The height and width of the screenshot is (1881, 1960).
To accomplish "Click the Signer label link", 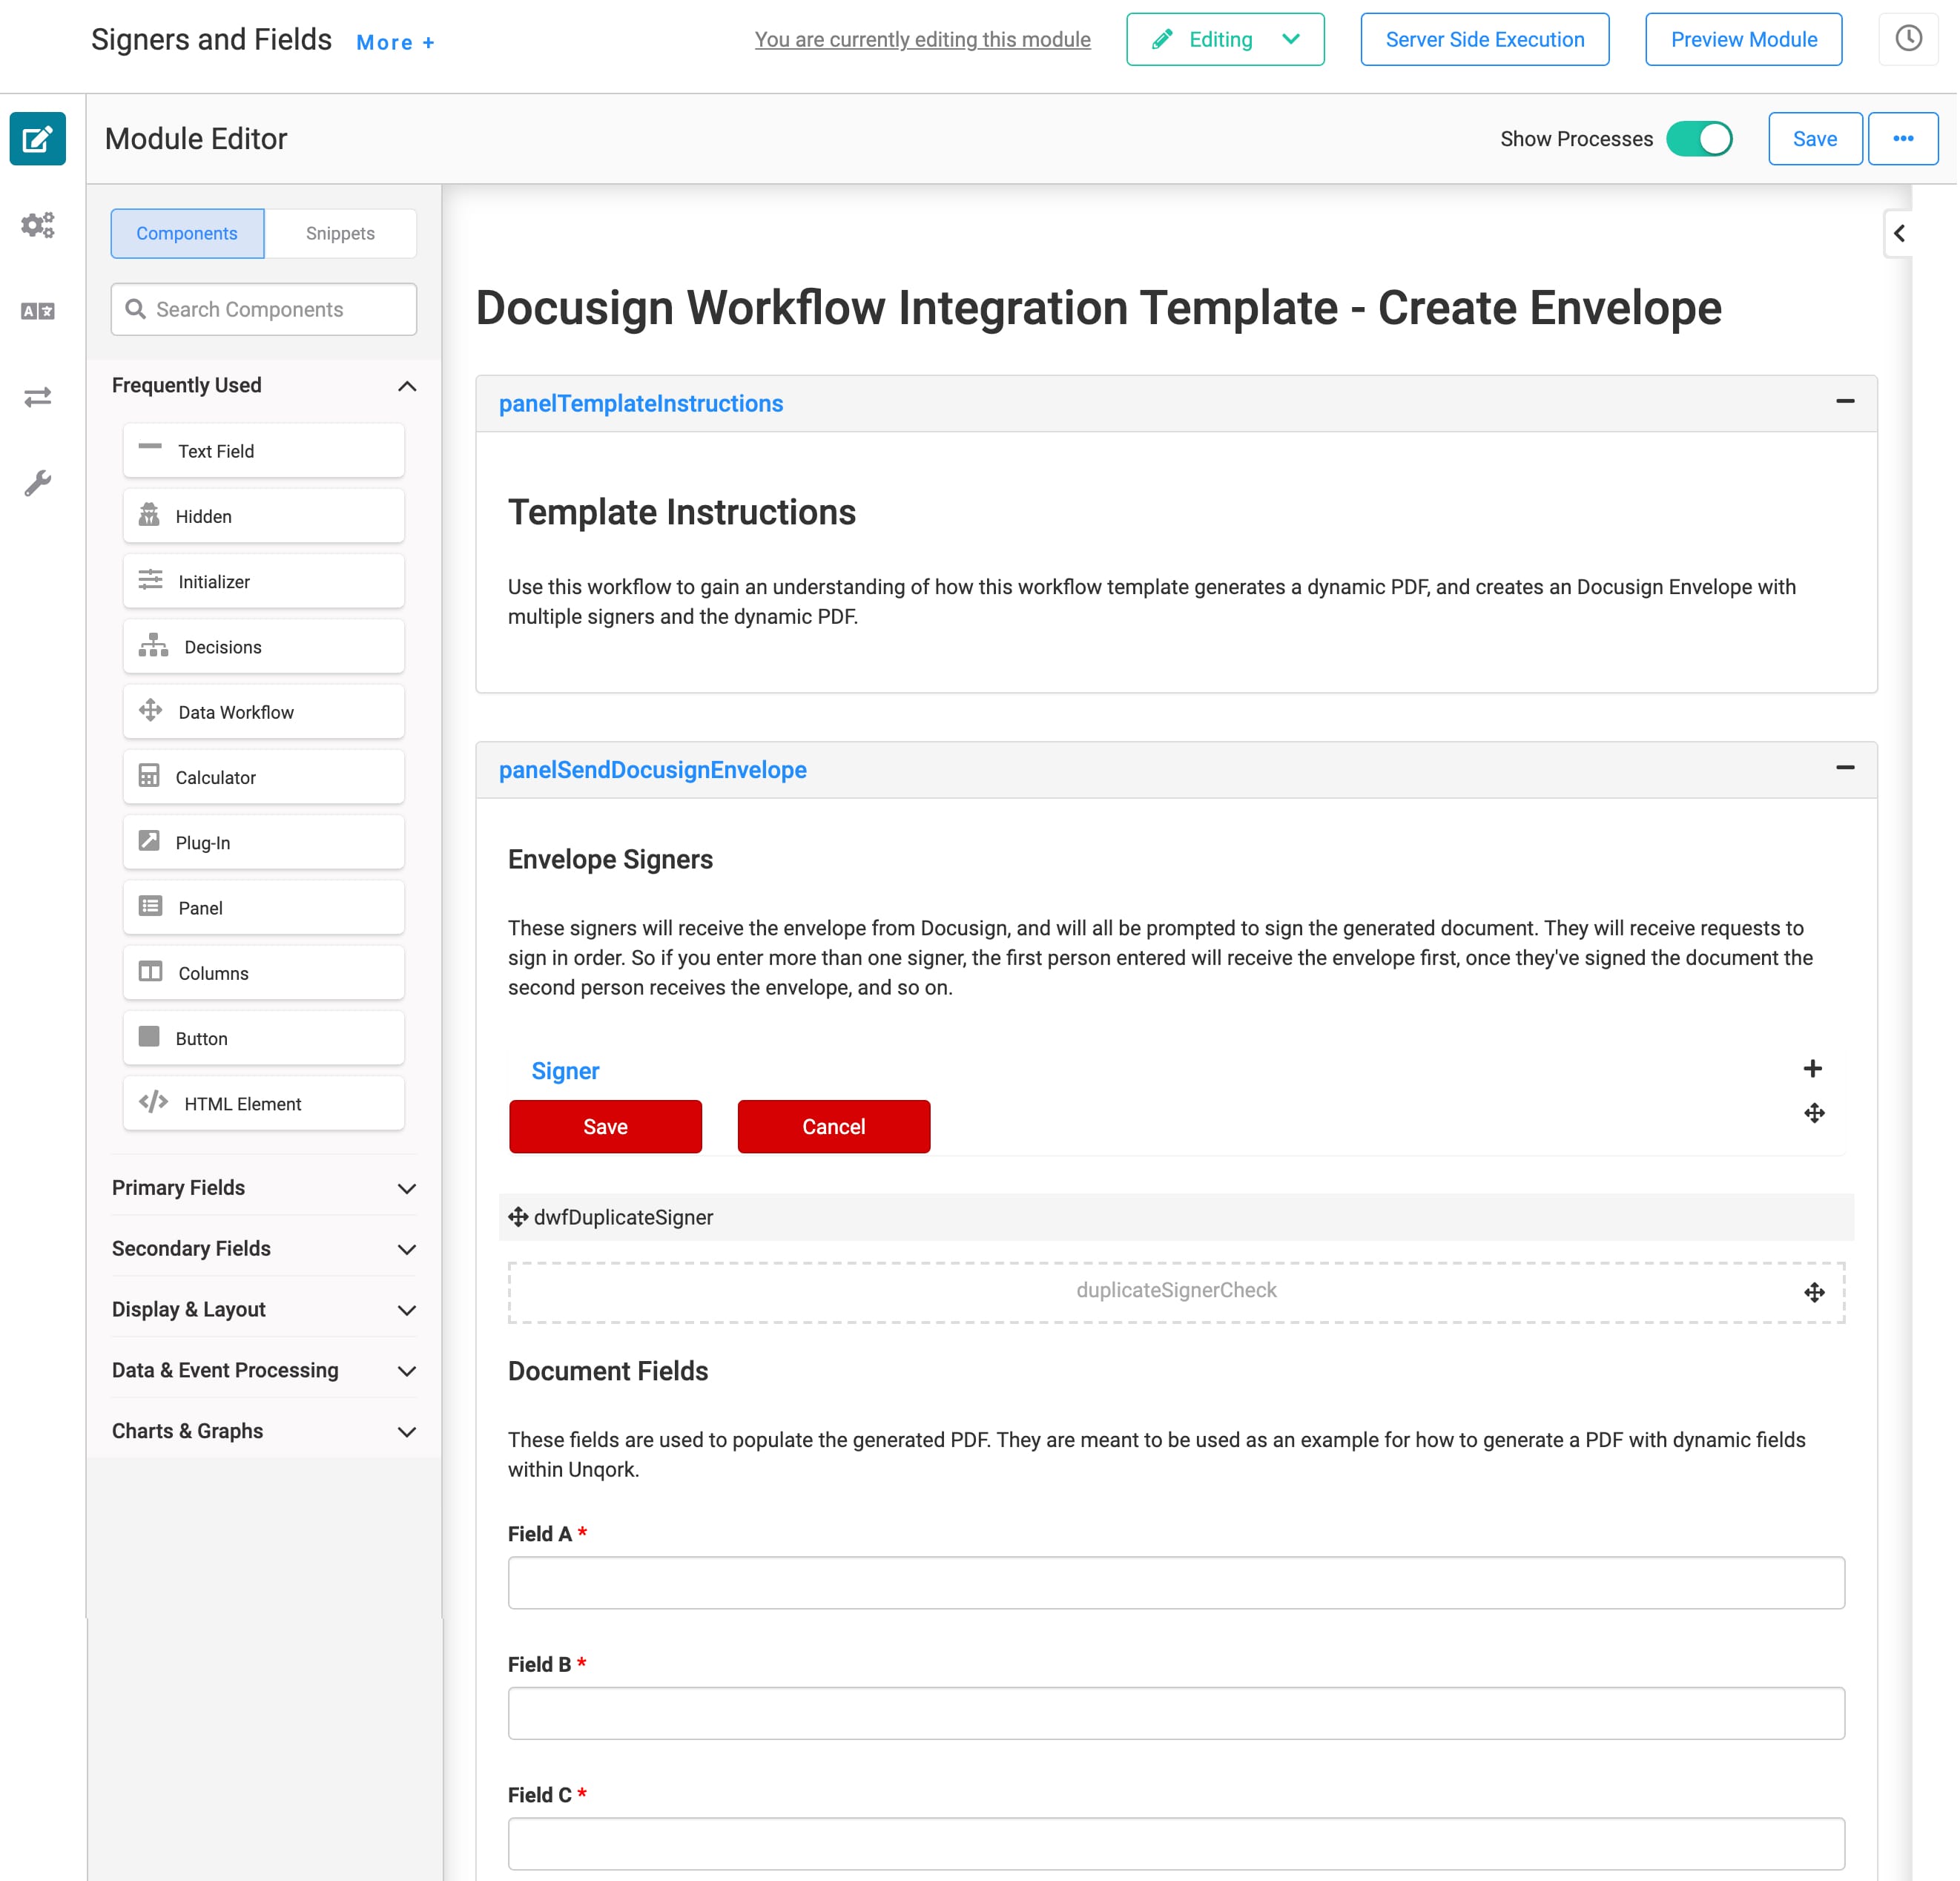I will coord(565,1071).
